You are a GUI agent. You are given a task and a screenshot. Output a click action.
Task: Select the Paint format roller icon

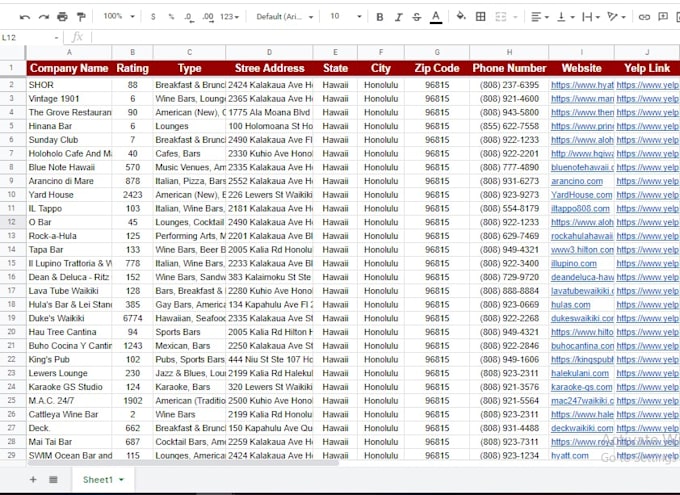(x=81, y=17)
